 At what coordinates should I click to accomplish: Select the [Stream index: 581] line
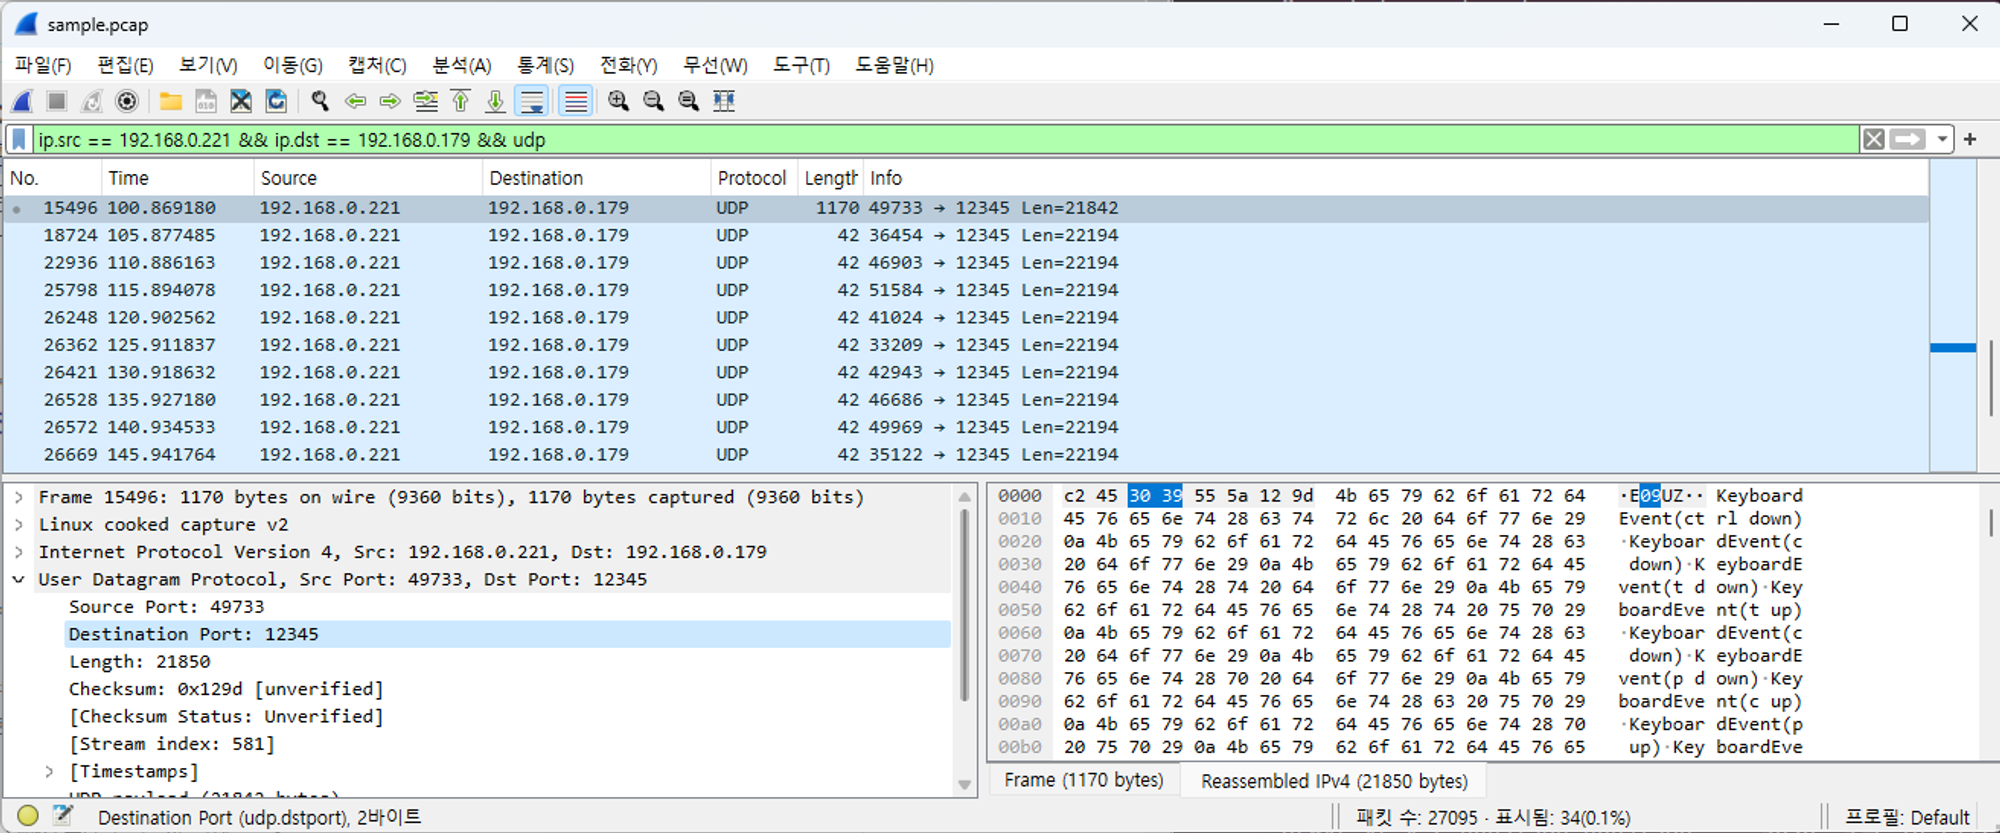(x=507, y=744)
